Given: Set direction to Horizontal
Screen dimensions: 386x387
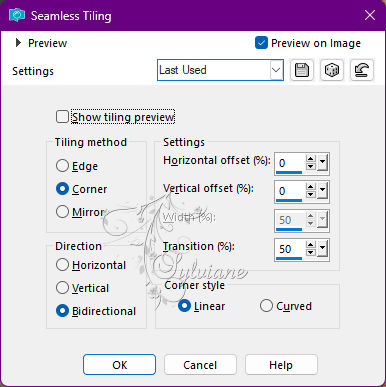Looking at the screenshot, I should [62, 265].
